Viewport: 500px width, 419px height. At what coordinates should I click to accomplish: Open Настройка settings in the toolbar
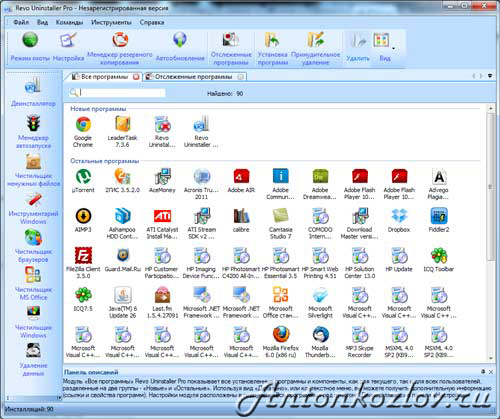(68, 47)
